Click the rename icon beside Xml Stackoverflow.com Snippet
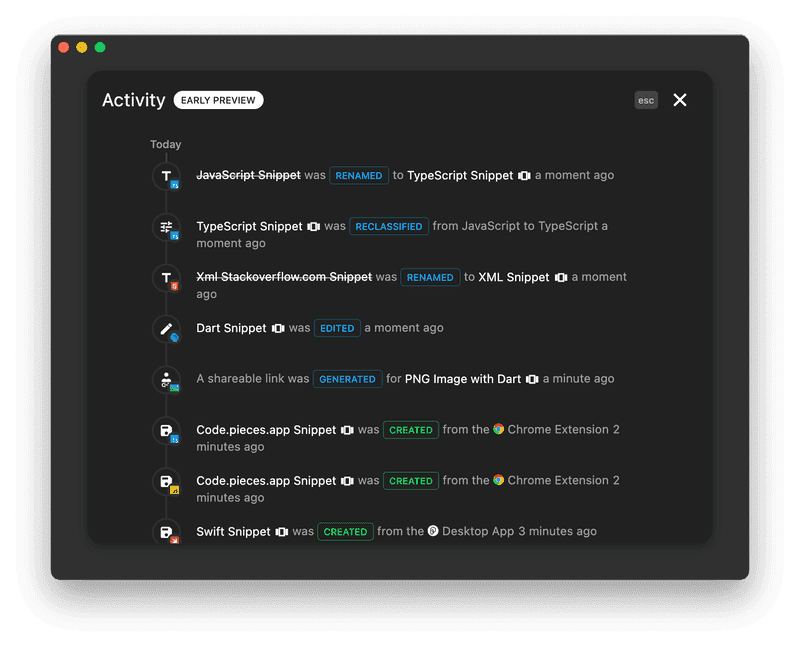The height and width of the screenshot is (647, 800). [x=166, y=277]
